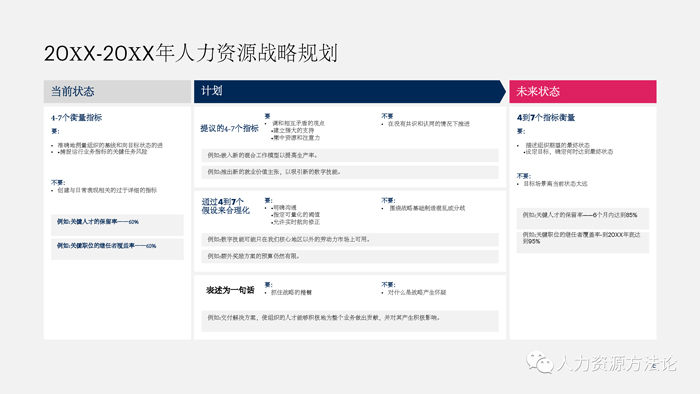Select the navy '计划' arrow header
Screen dimensions: 700x394
350,91
